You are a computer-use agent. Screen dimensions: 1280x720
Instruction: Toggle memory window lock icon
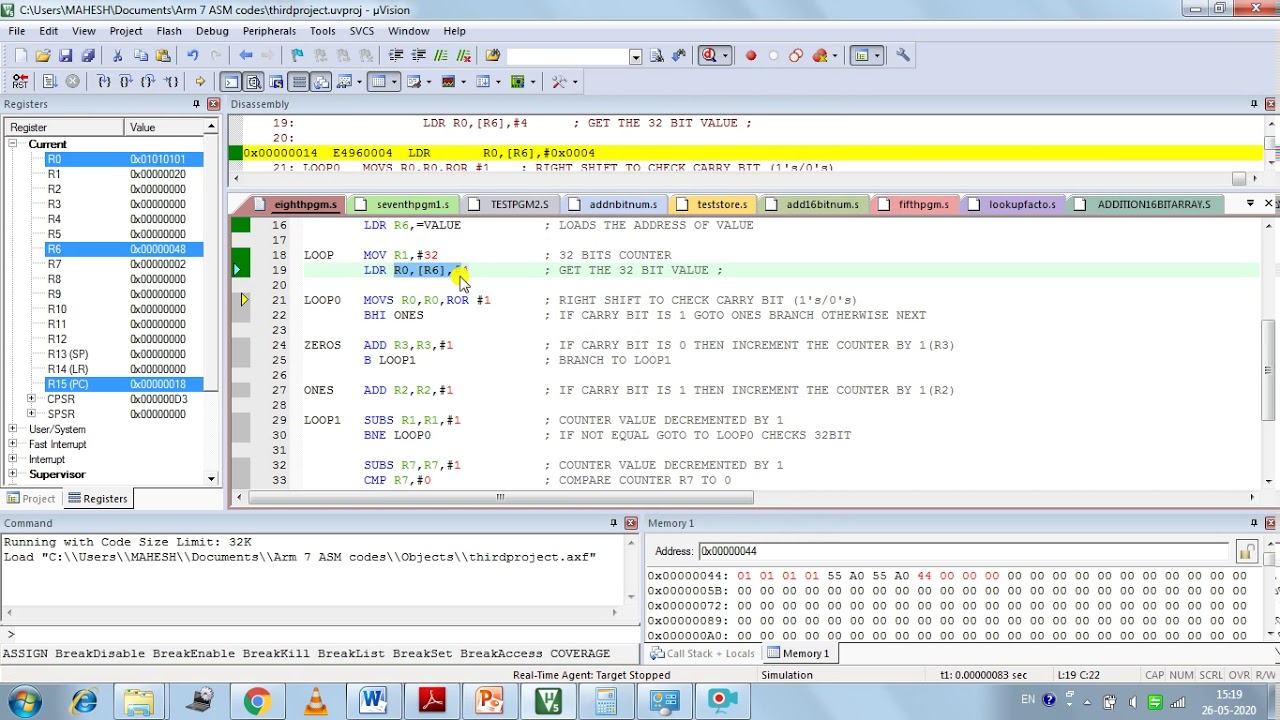point(1246,551)
